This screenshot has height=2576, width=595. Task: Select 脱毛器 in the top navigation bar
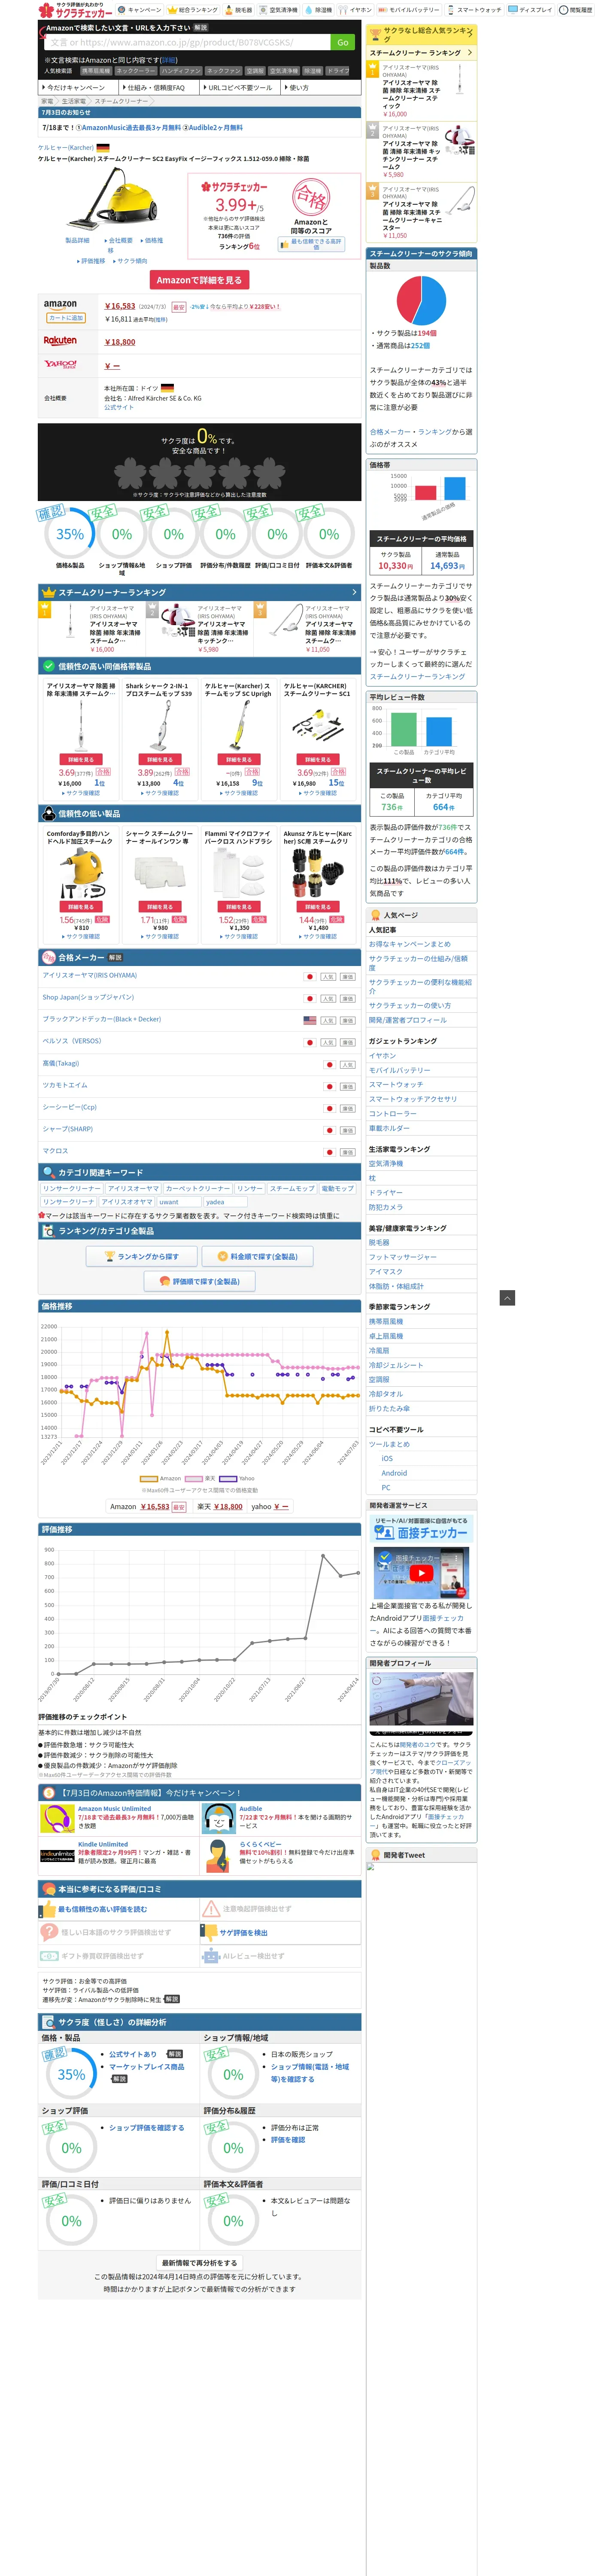tap(238, 10)
